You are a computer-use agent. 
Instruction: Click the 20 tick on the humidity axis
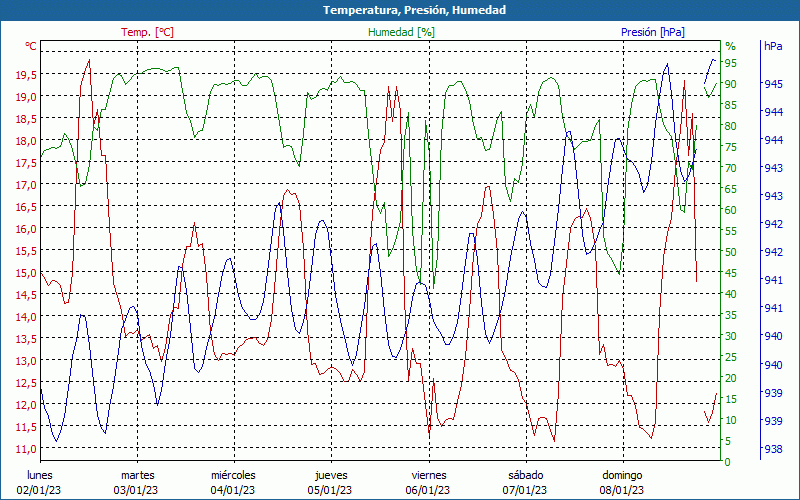[730, 378]
